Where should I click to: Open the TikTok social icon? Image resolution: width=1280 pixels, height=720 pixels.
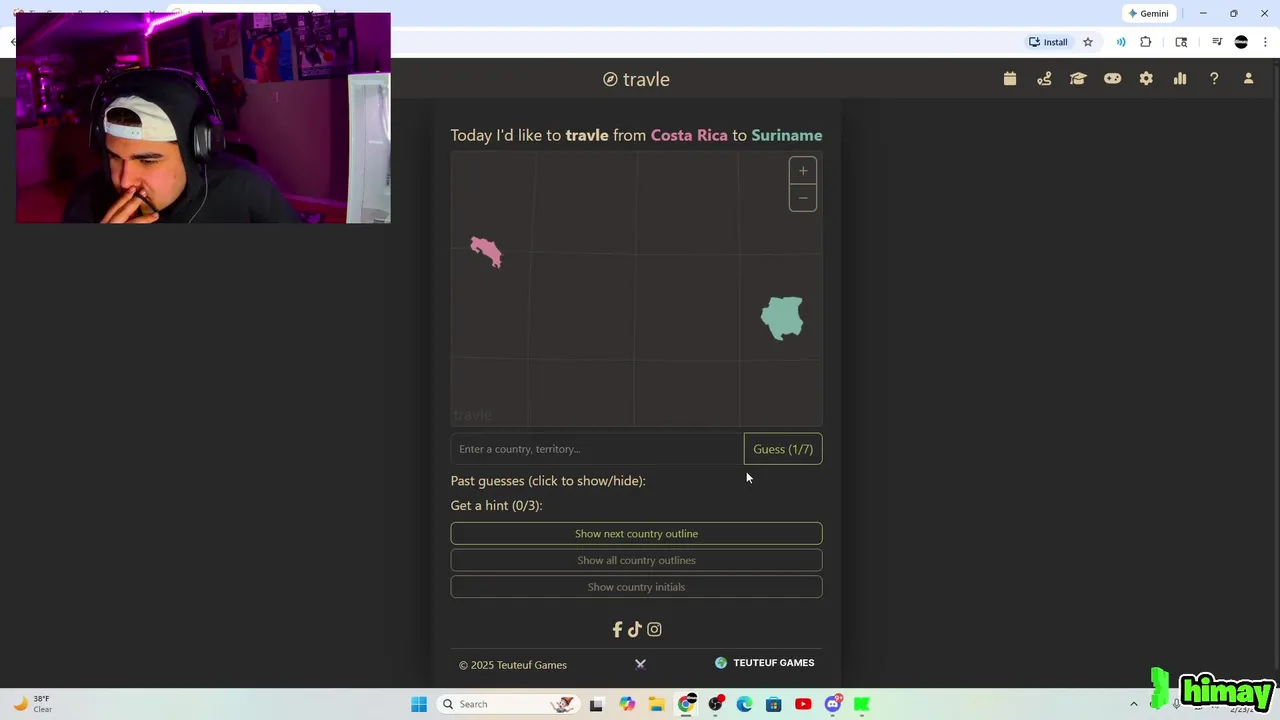click(635, 629)
